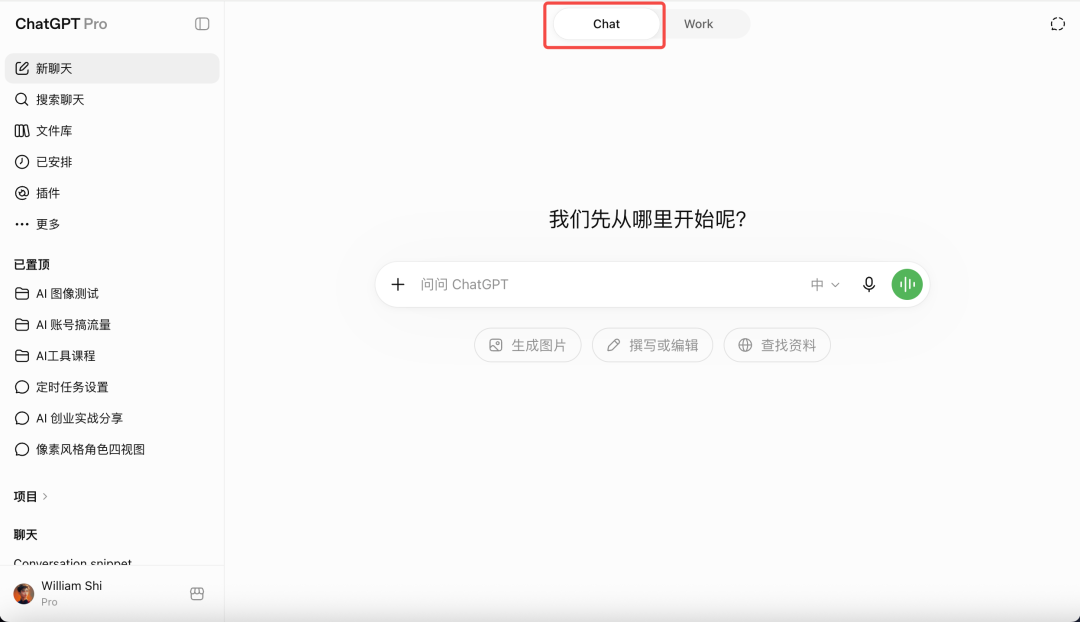Open pinned chat 定时任务设置
The image size is (1080, 622).
pyautogui.click(x=112, y=387)
